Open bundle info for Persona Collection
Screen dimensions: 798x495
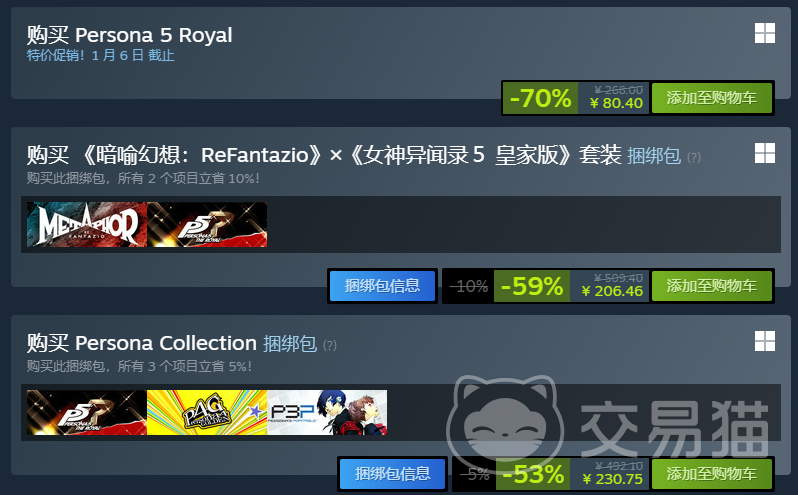[392, 474]
